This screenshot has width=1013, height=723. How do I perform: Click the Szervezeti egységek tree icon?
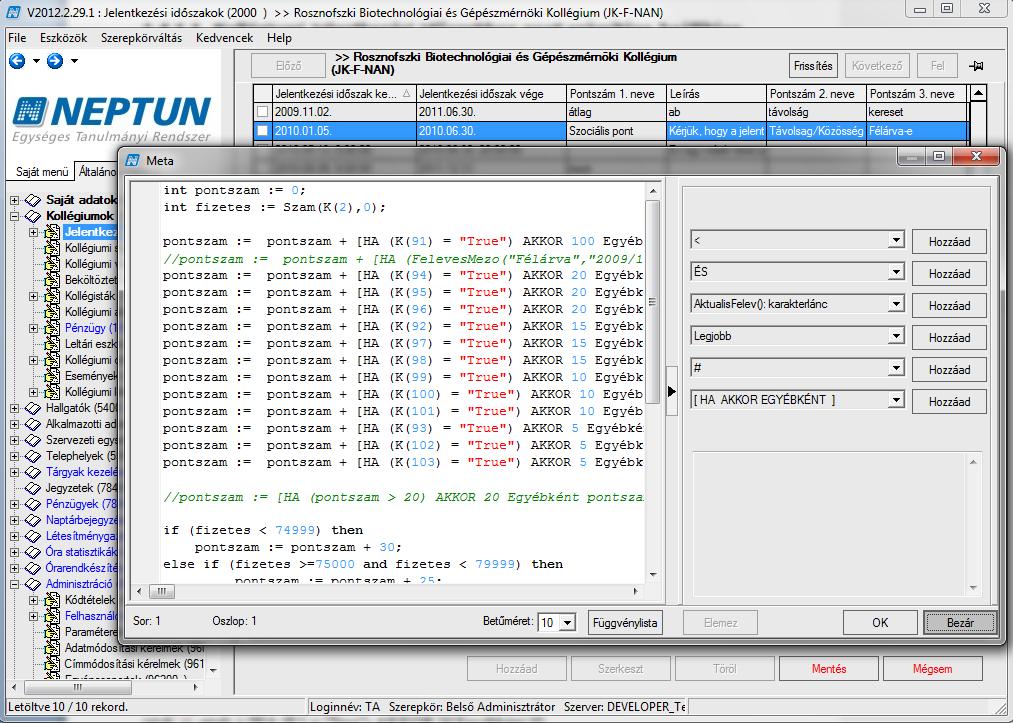pos(33,440)
